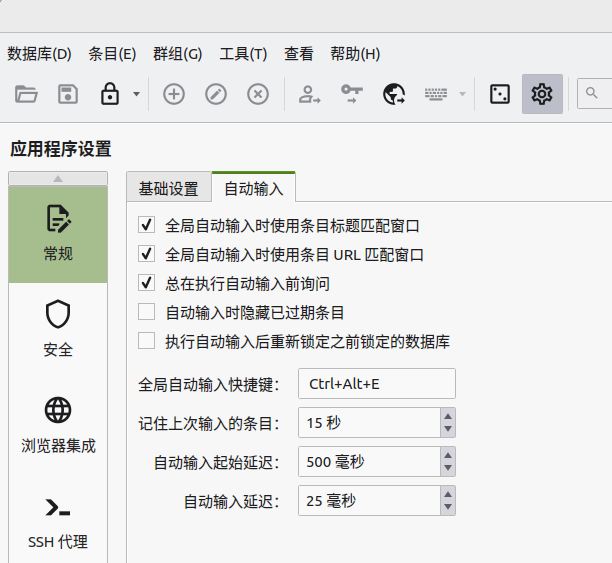
Task: Open the 安全 shield category
Action: [x=58, y=329]
